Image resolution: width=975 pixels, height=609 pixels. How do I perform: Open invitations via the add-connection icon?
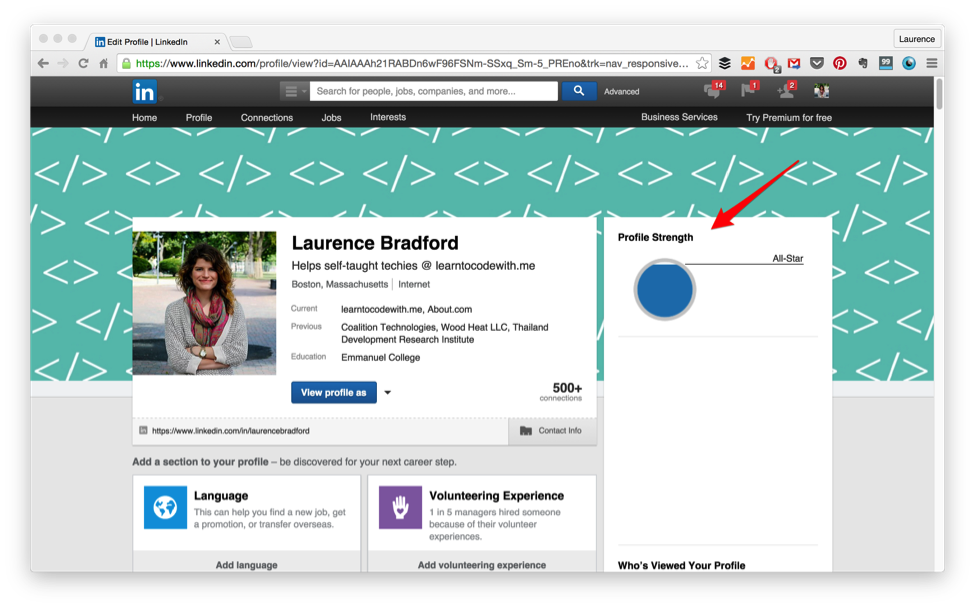click(786, 93)
